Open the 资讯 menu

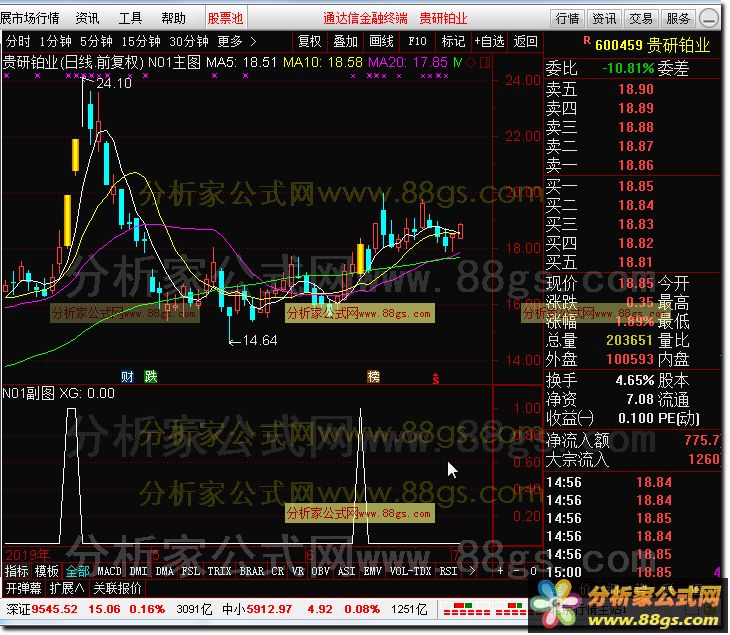click(87, 18)
